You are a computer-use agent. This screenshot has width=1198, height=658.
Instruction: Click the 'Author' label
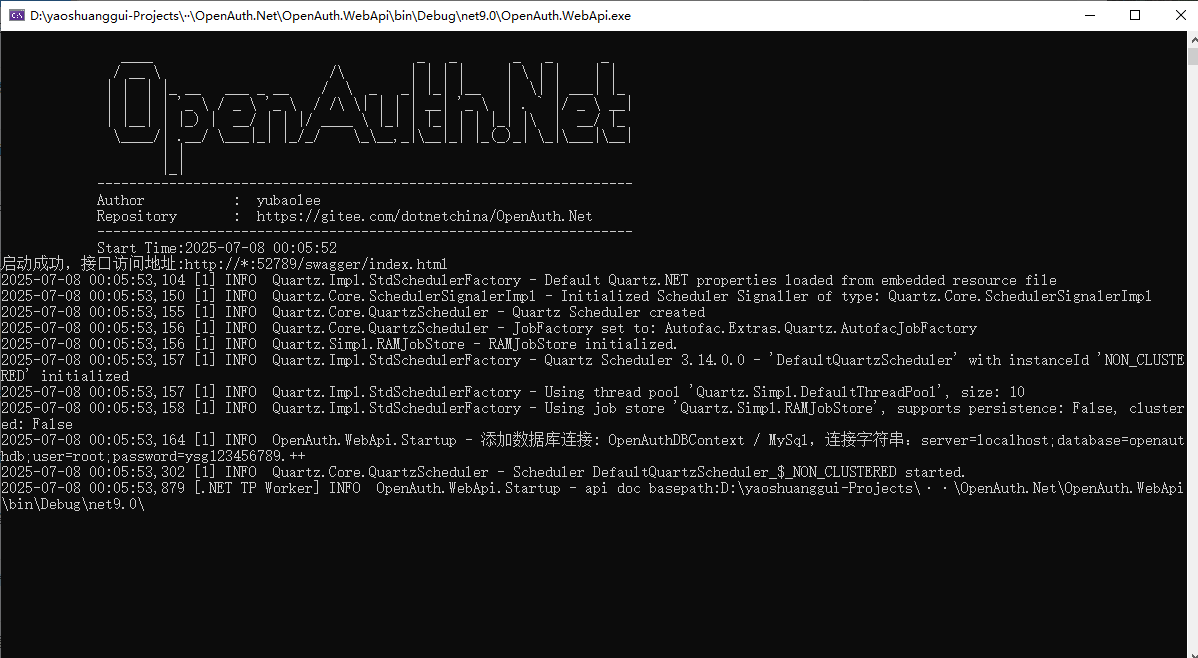coord(120,200)
